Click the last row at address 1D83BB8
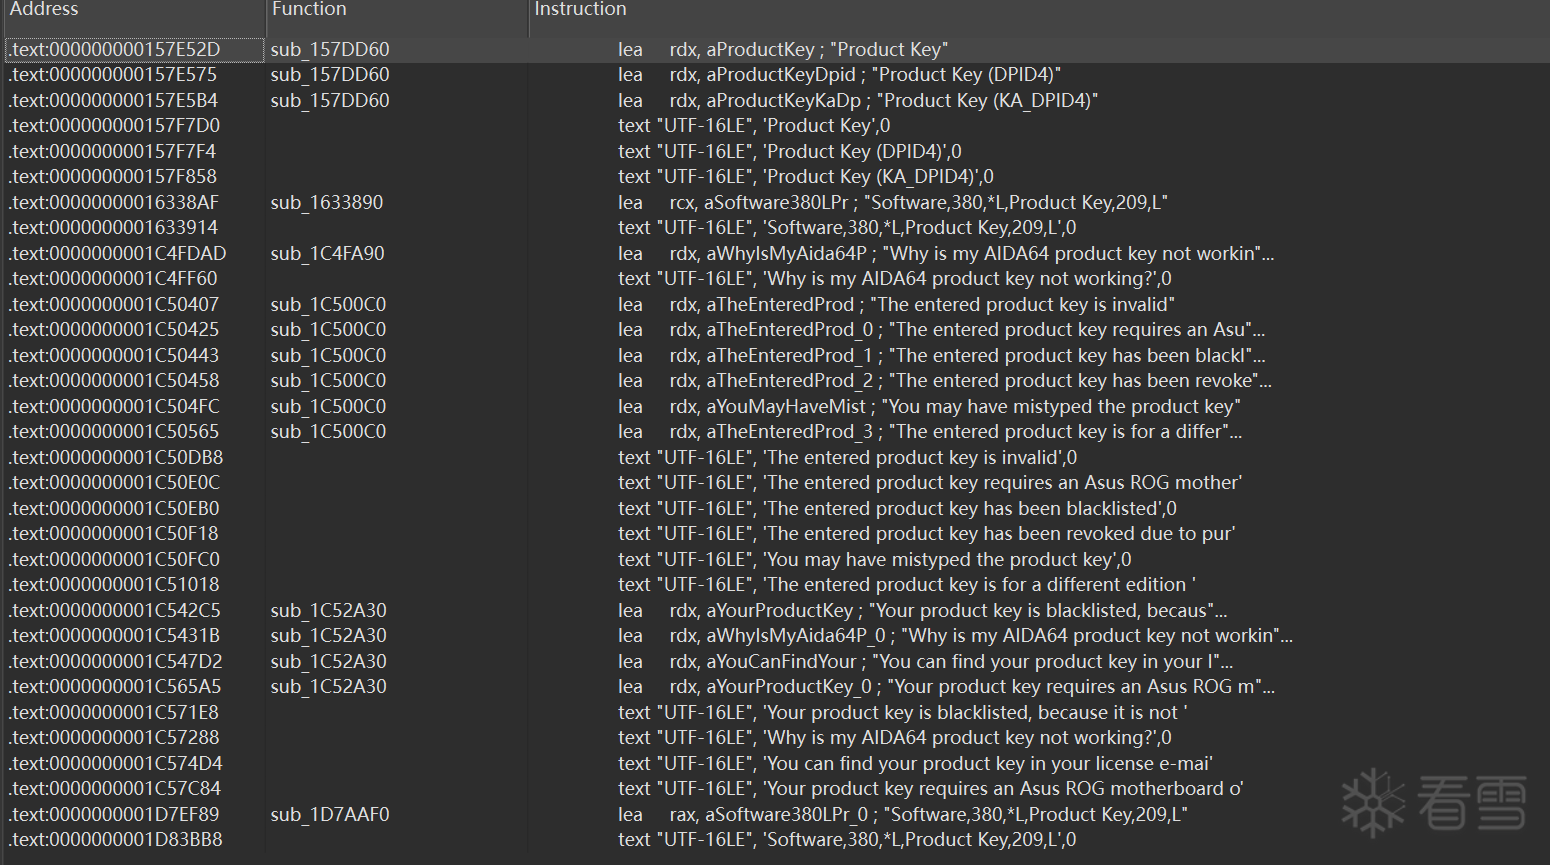 [x=115, y=840]
